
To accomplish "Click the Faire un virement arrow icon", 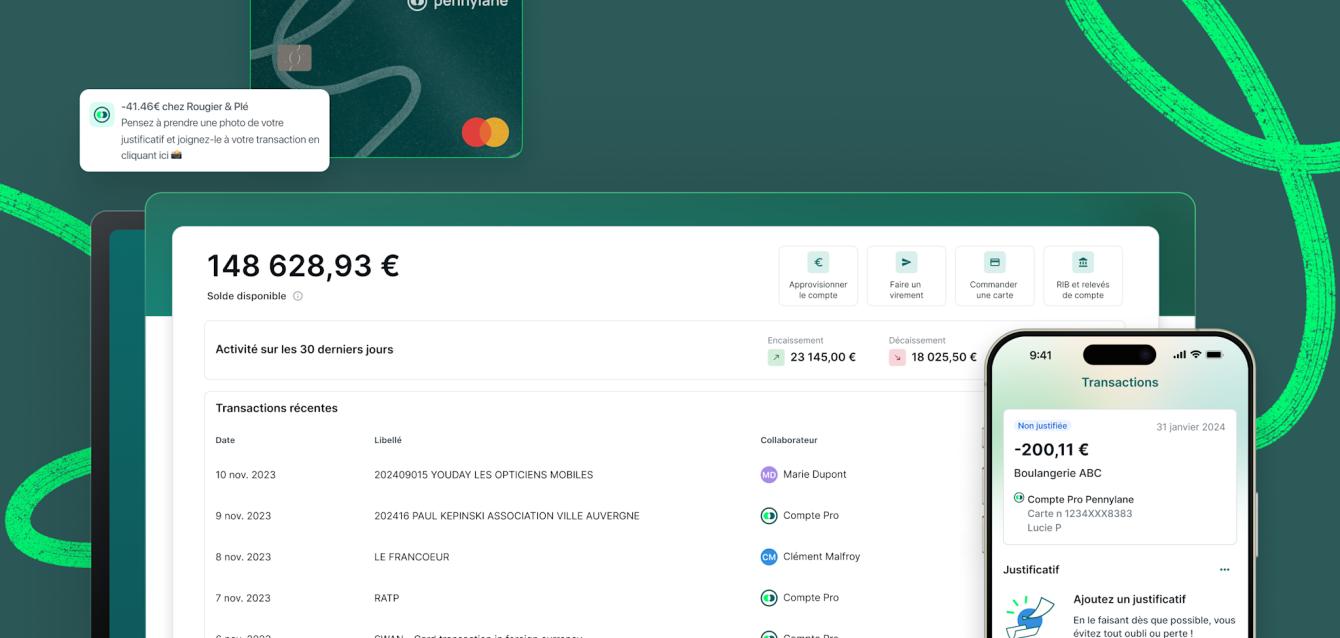I will 906,263.
